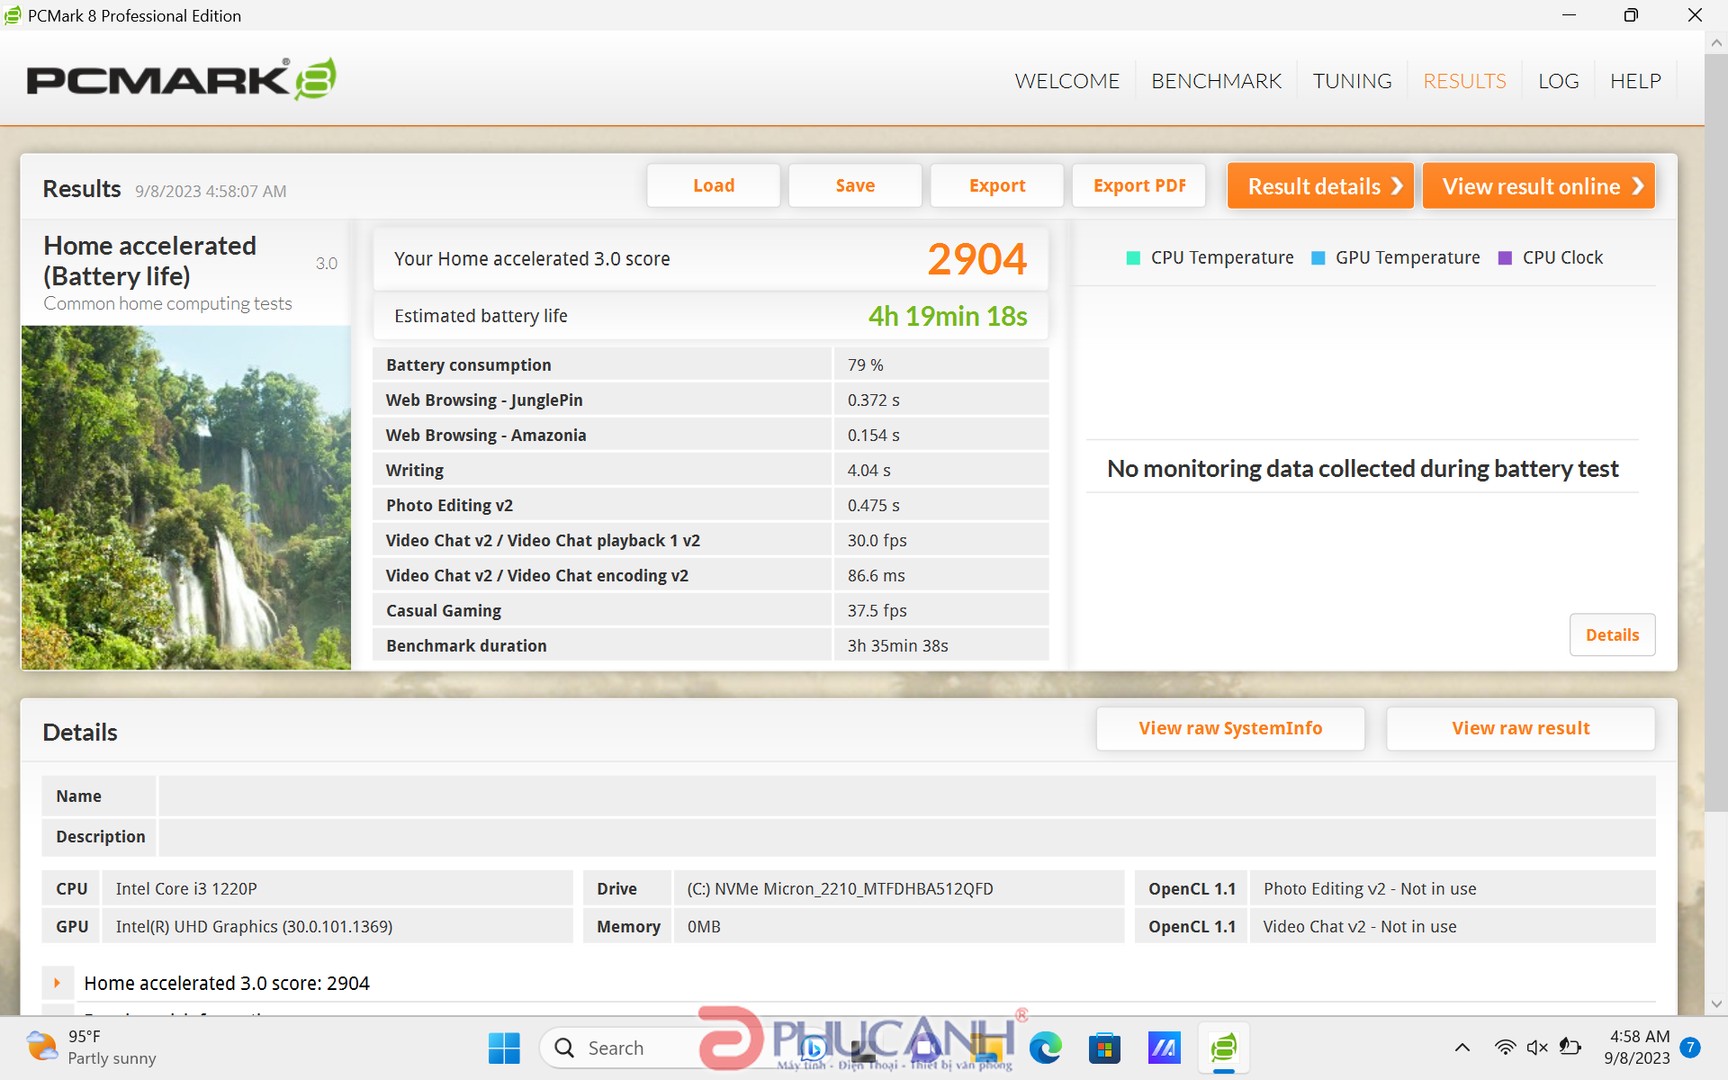This screenshot has width=1728, height=1080.
Task: Click the 2904 score value
Action: click(977, 260)
